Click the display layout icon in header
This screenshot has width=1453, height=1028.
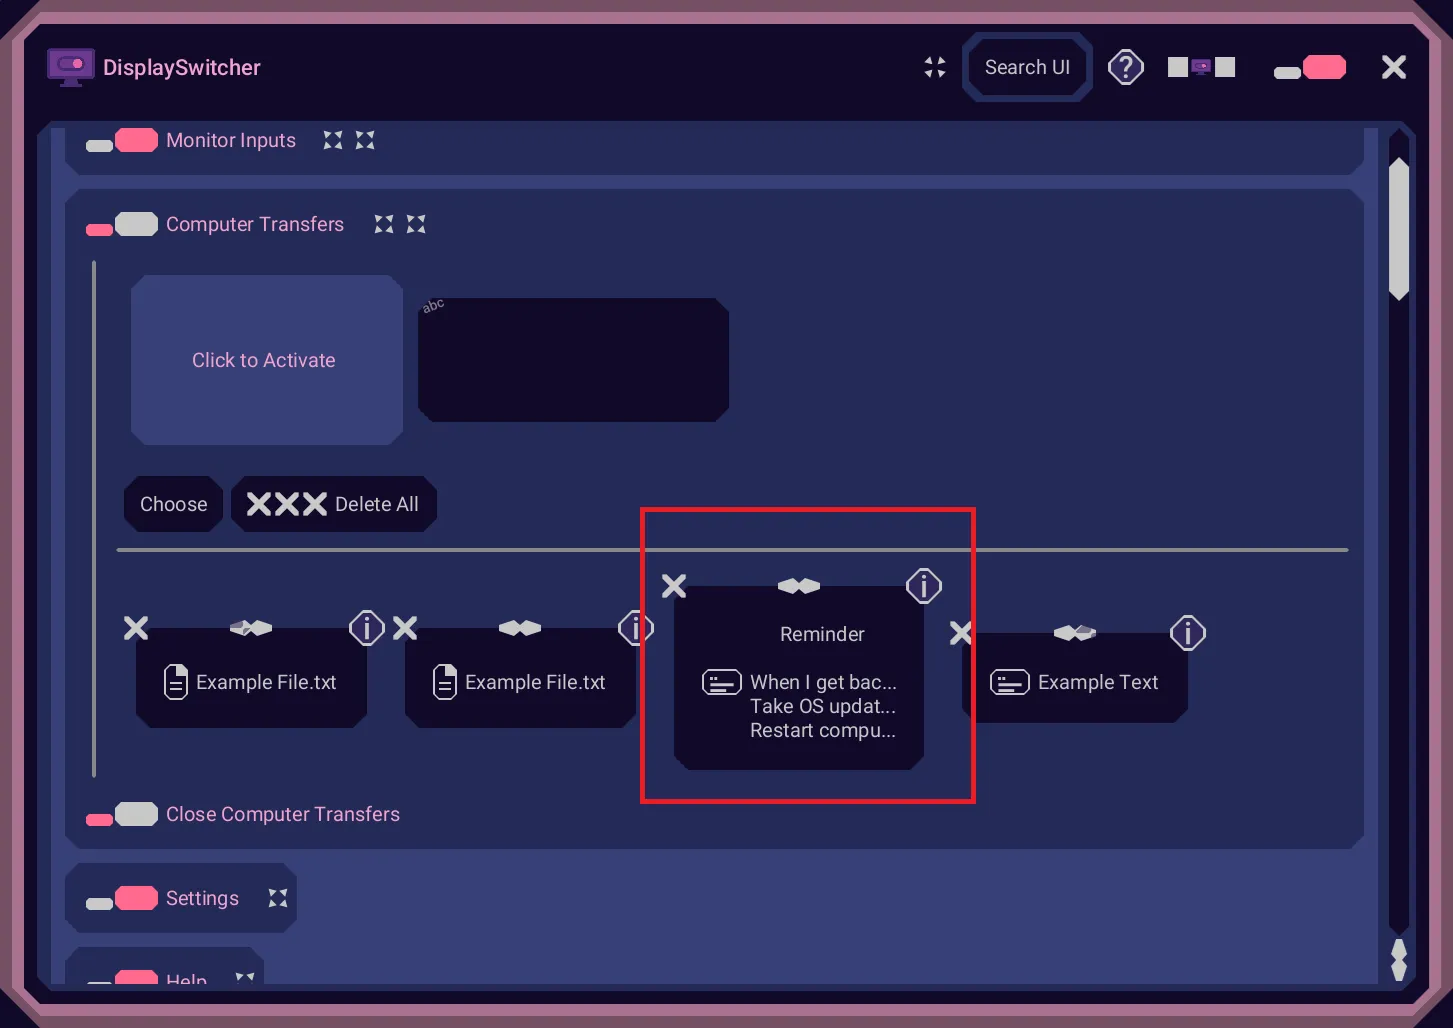tap(1202, 67)
